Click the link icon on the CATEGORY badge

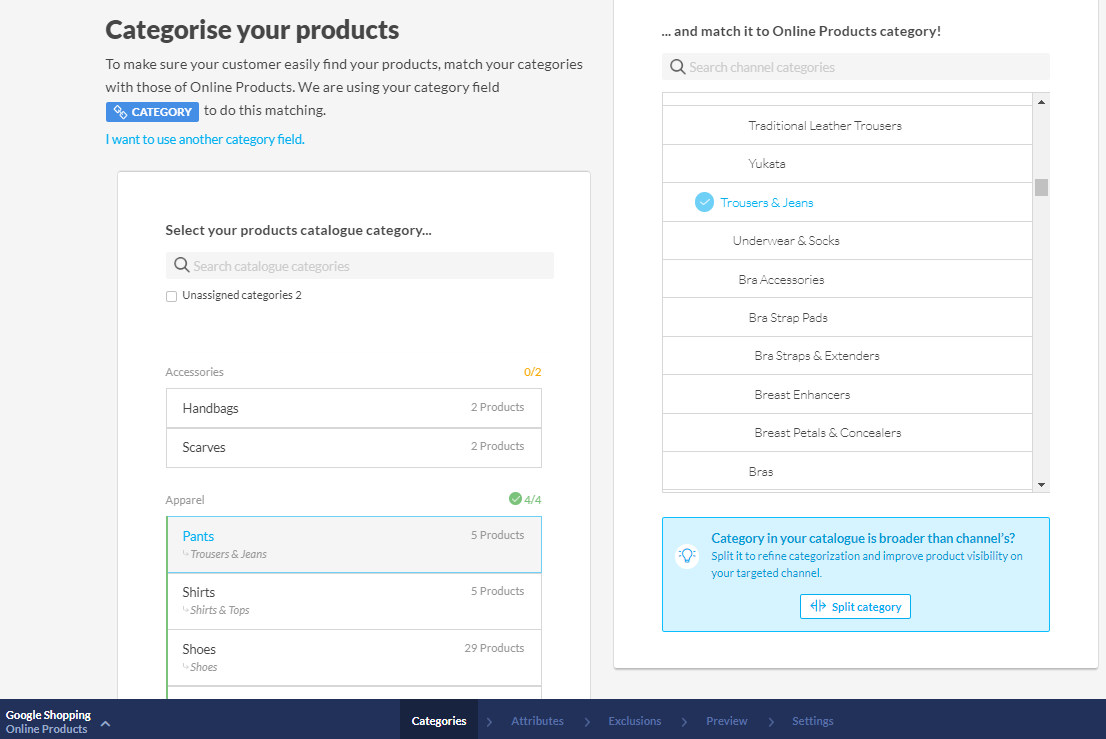tap(121, 112)
